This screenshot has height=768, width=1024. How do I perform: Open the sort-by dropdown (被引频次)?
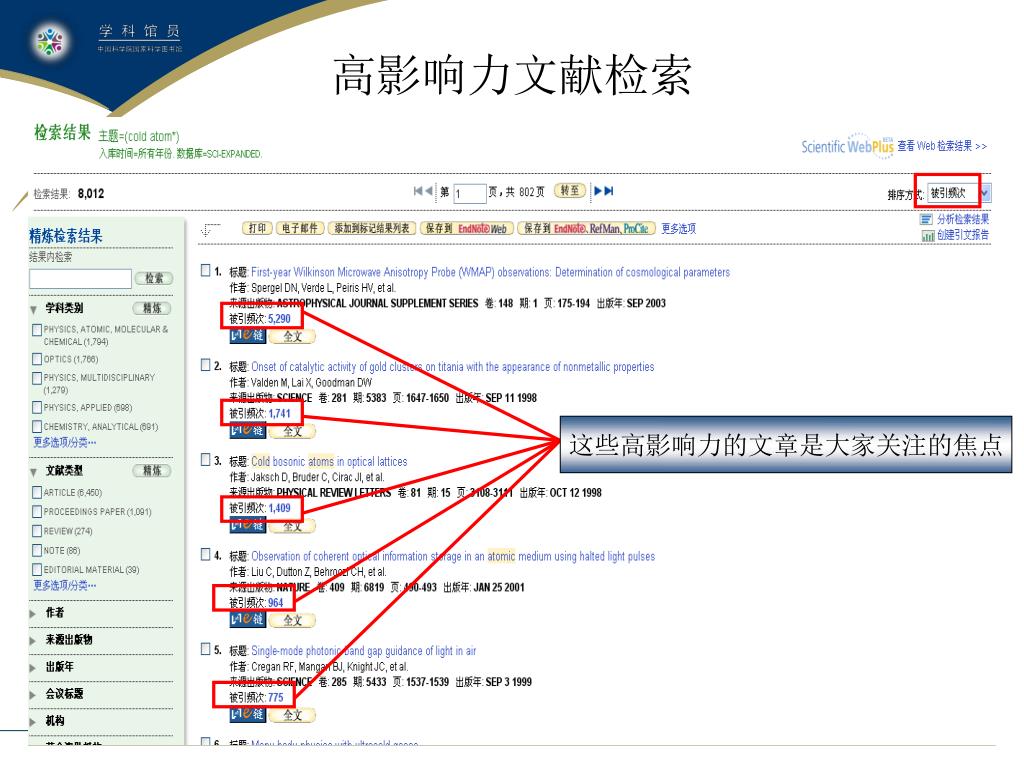click(x=959, y=193)
